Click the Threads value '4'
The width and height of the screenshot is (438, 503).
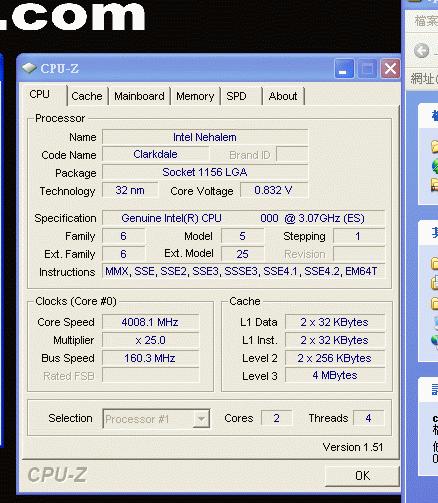point(368,418)
